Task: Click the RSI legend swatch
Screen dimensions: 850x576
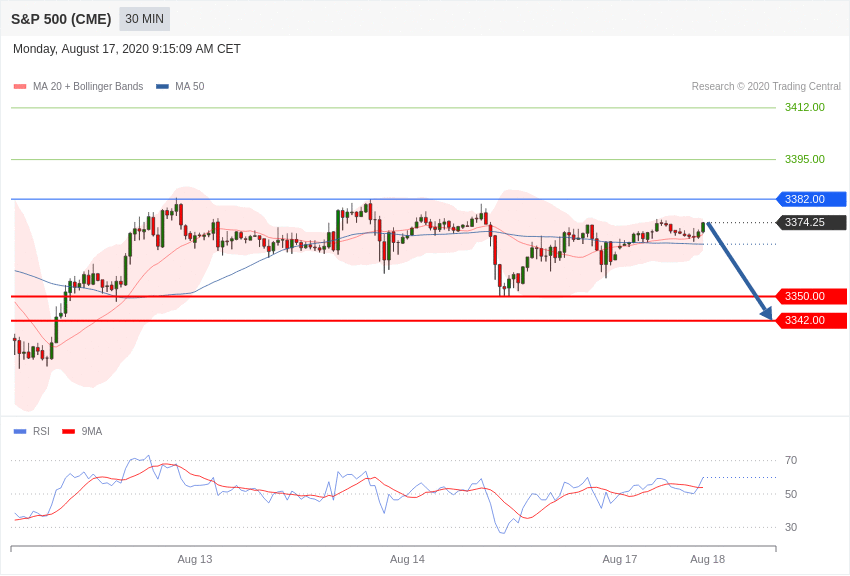Action: [x=20, y=432]
